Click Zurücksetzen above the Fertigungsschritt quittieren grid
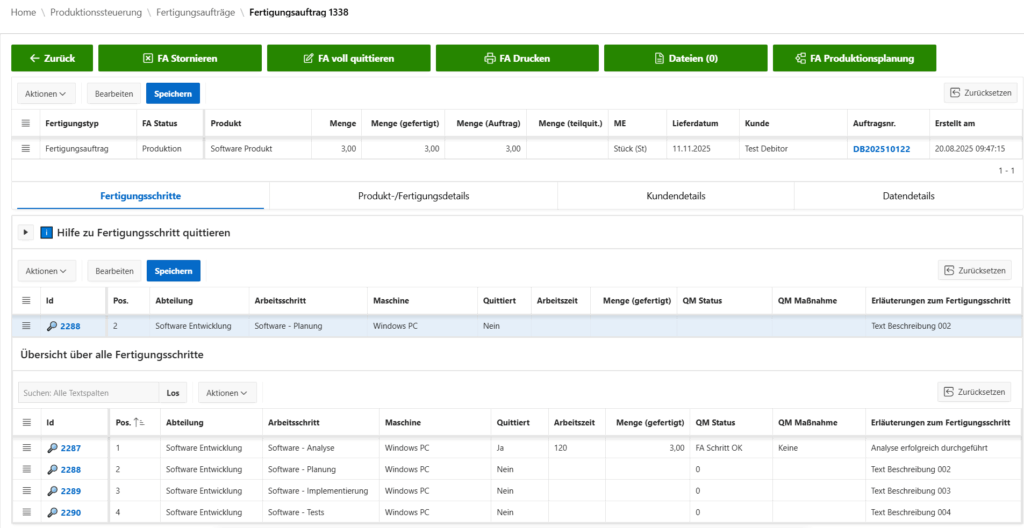 (x=975, y=270)
